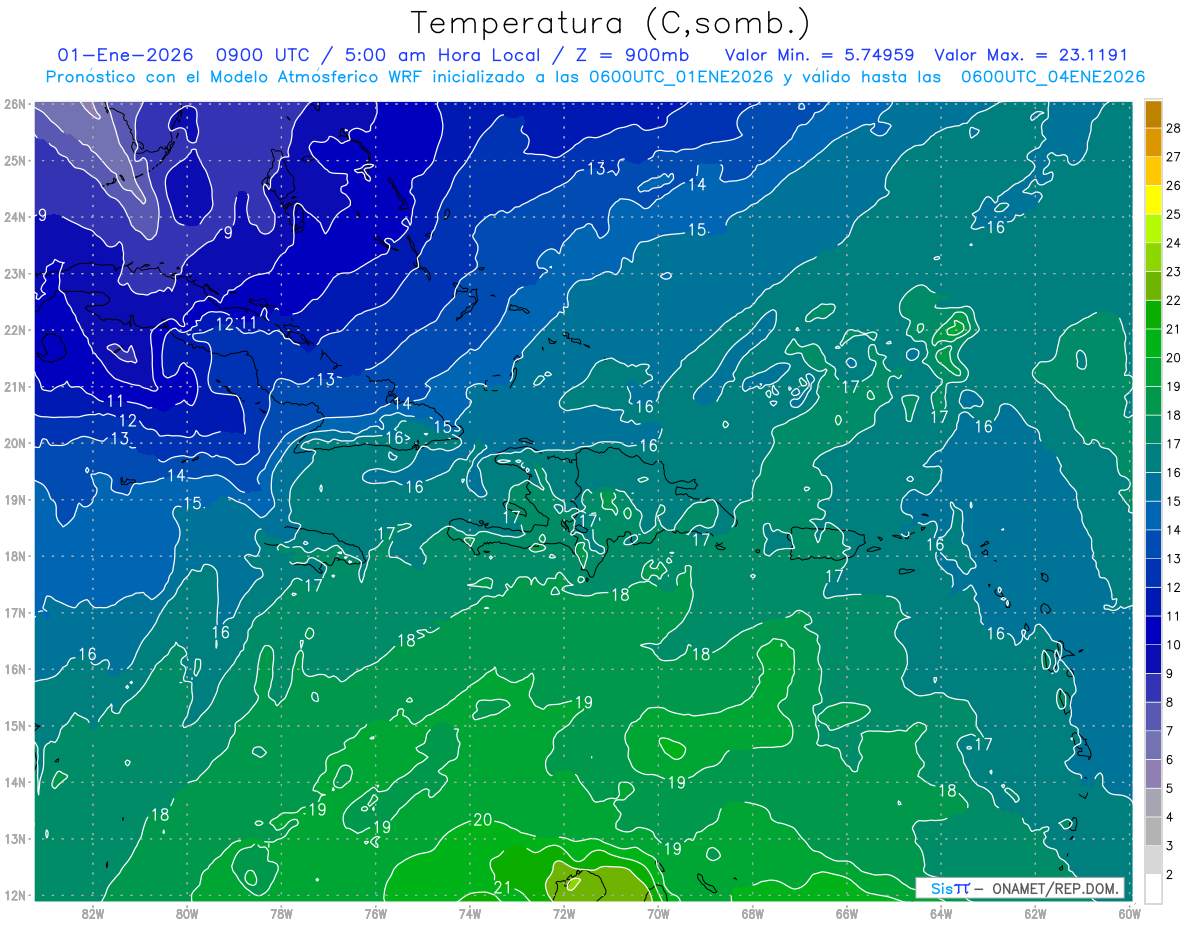Click the 74W longitude axis label
1200x927 pixels.
[x=469, y=914]
